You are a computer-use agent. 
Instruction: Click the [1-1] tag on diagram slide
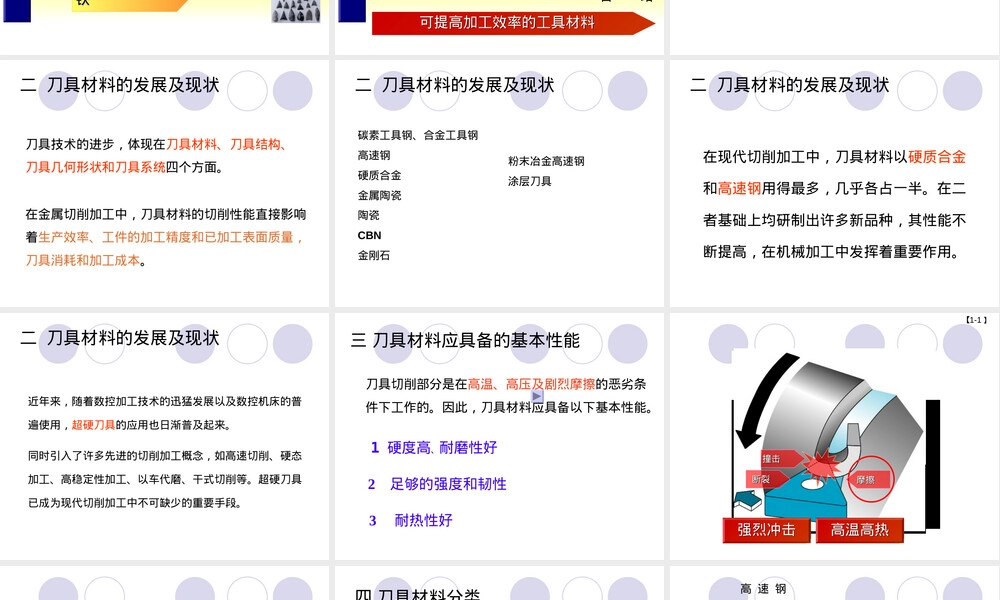[976, 320]
